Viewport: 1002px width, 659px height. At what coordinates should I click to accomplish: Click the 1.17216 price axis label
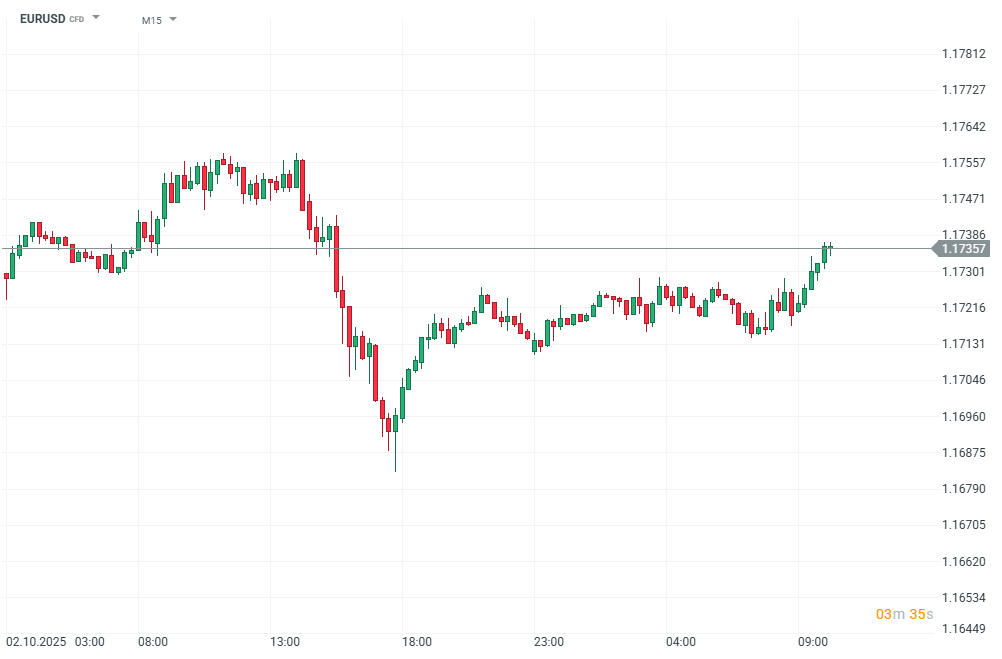tap(964, 308)
